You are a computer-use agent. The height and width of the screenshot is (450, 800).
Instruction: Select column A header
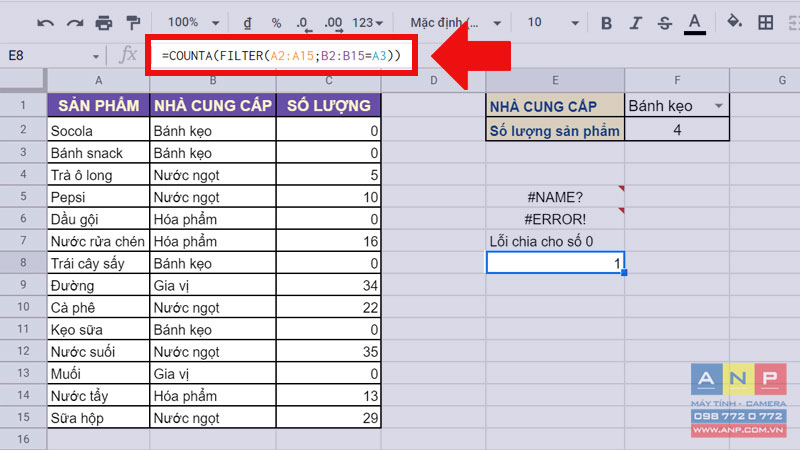click(98, 80)
